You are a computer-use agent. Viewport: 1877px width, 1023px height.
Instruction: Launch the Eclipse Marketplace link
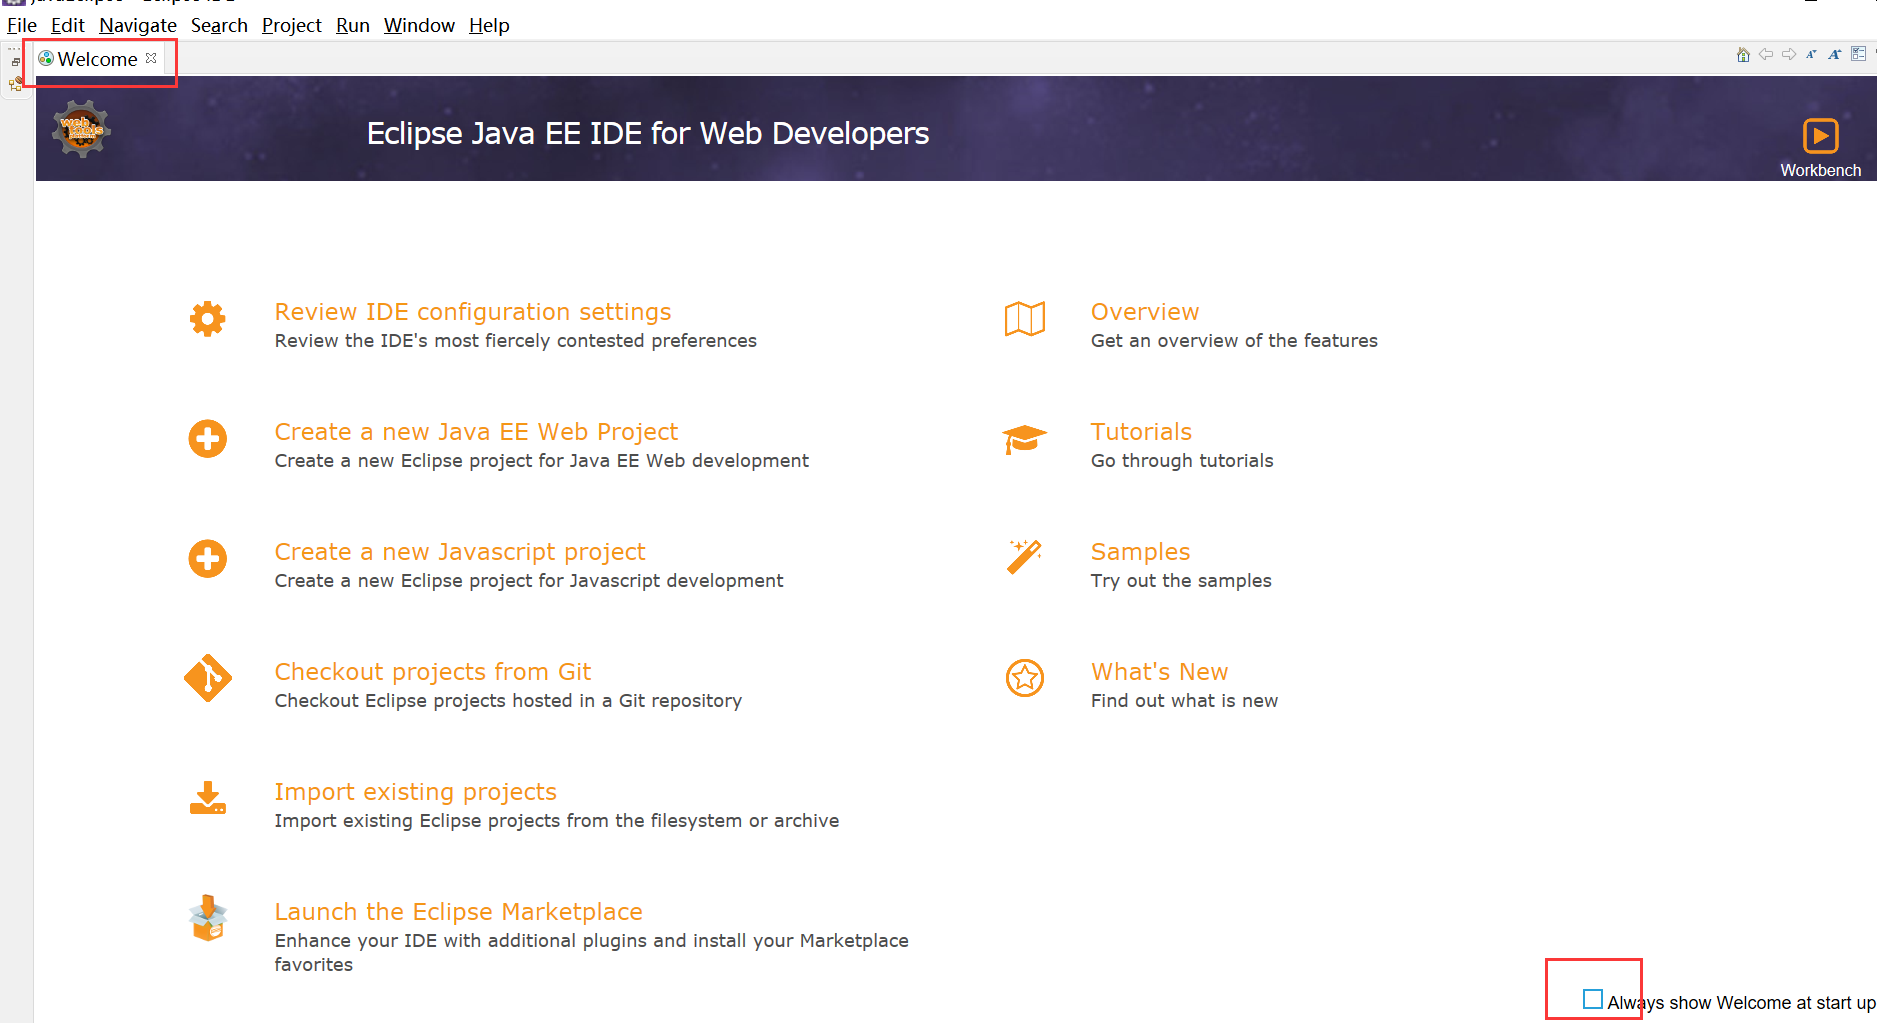(x=459, y=912)
